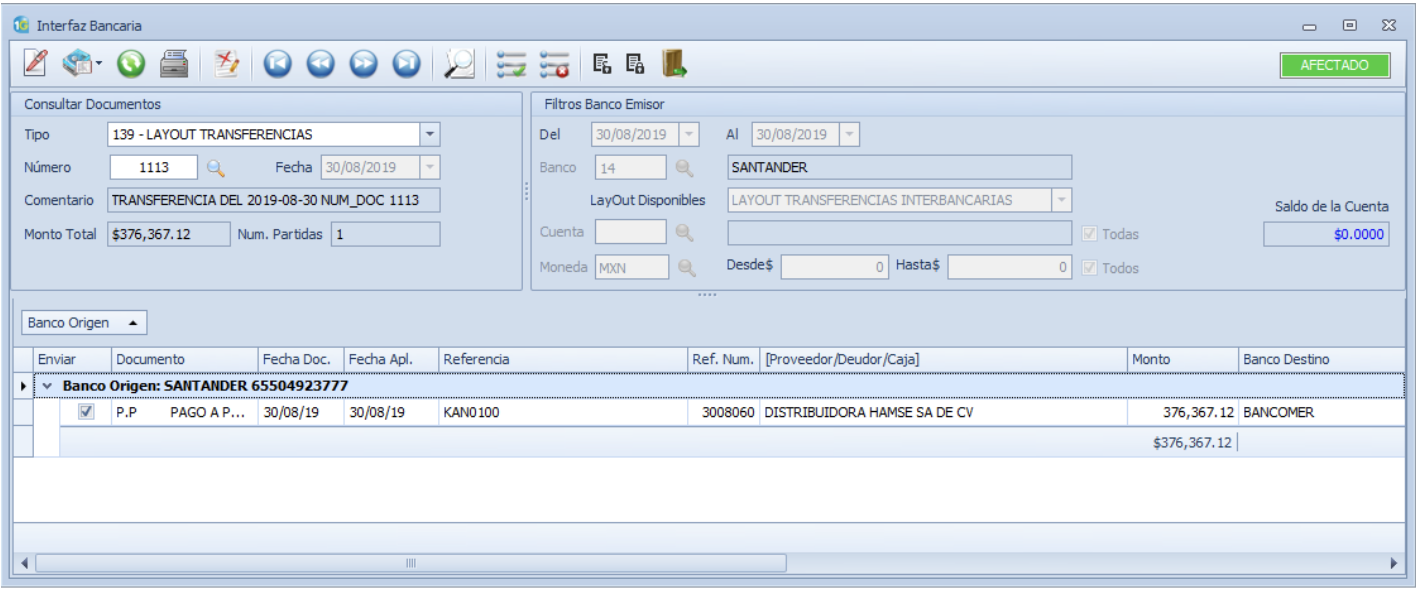The width and height of the screenshot is (1416, 592).
Task: Toggle the Enviar checkbox for KAN0100 row
Action: coord(86,411)
